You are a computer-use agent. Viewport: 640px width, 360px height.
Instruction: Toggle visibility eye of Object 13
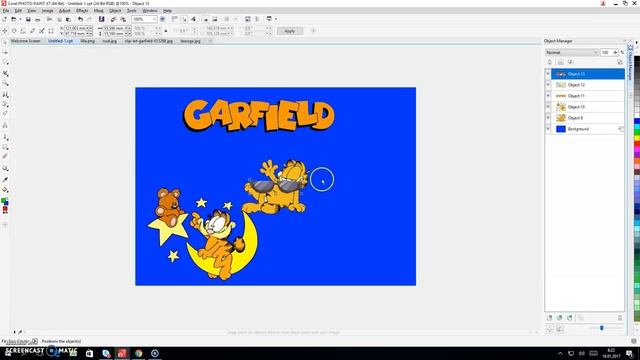click(548, 74)
